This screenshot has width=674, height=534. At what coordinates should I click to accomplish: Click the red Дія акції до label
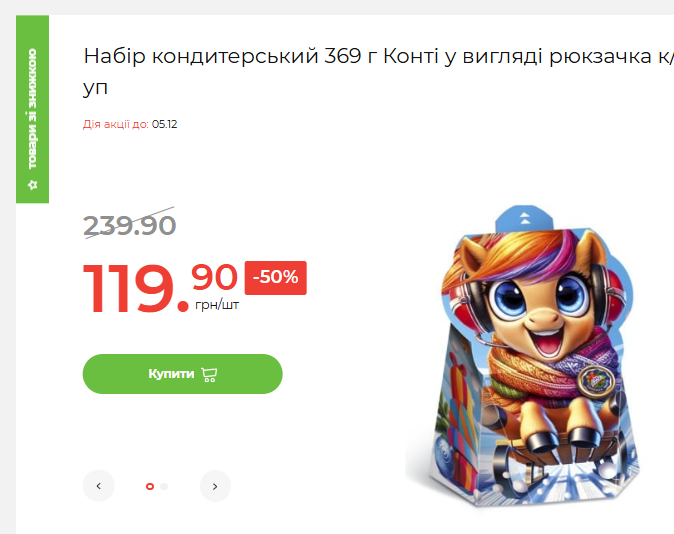(116, 124)
